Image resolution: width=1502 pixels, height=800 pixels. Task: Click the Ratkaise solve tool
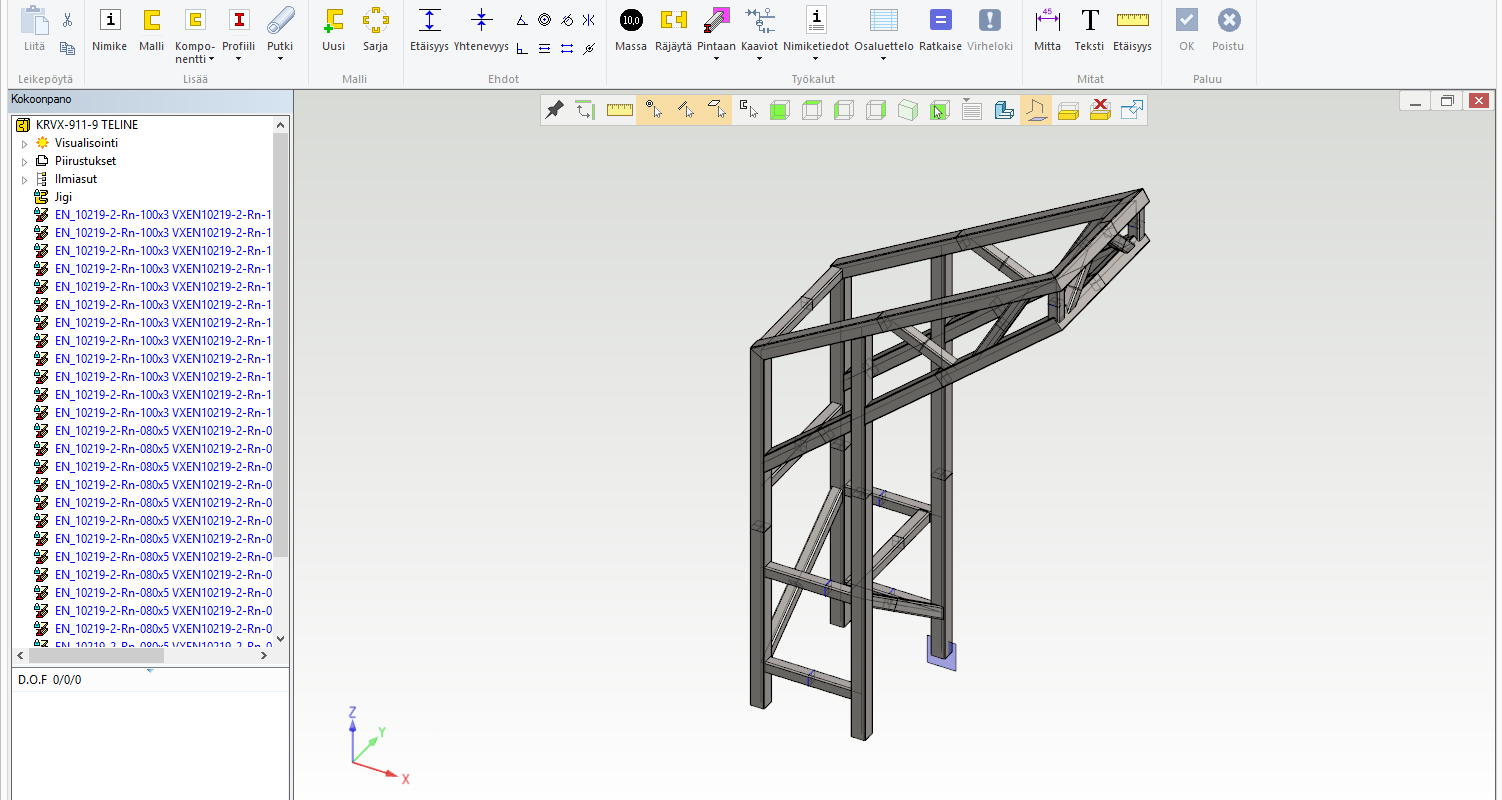pos(940,28)
